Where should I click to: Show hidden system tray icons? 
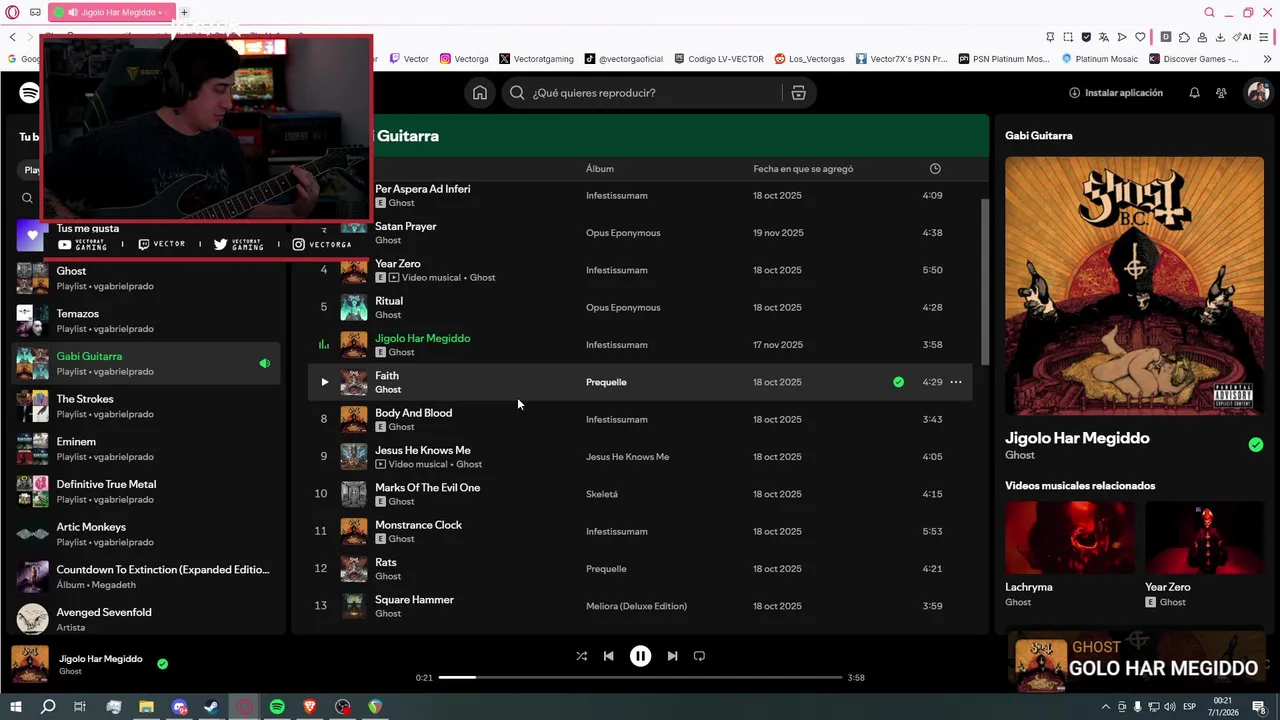[1107, 707]
